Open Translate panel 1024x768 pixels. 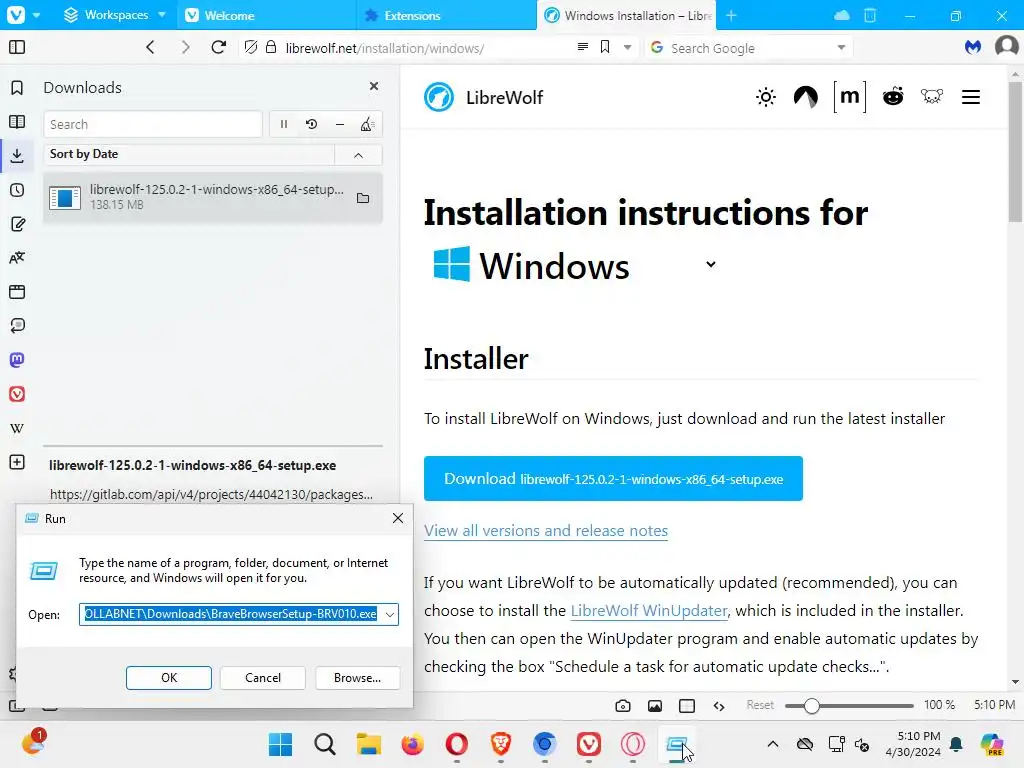[17, 258]
